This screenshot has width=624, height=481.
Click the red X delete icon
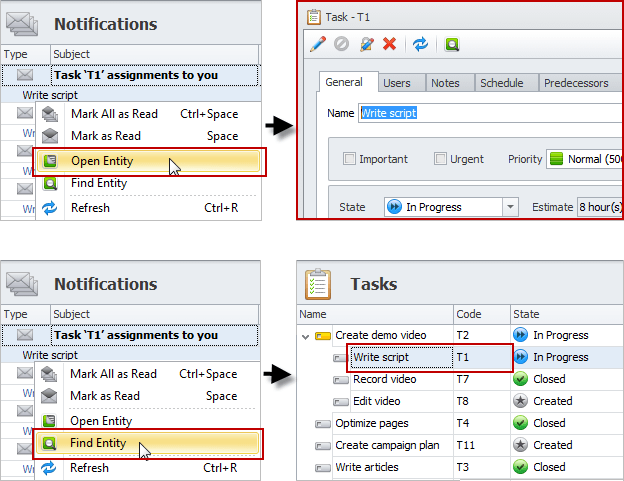[389, 44]
